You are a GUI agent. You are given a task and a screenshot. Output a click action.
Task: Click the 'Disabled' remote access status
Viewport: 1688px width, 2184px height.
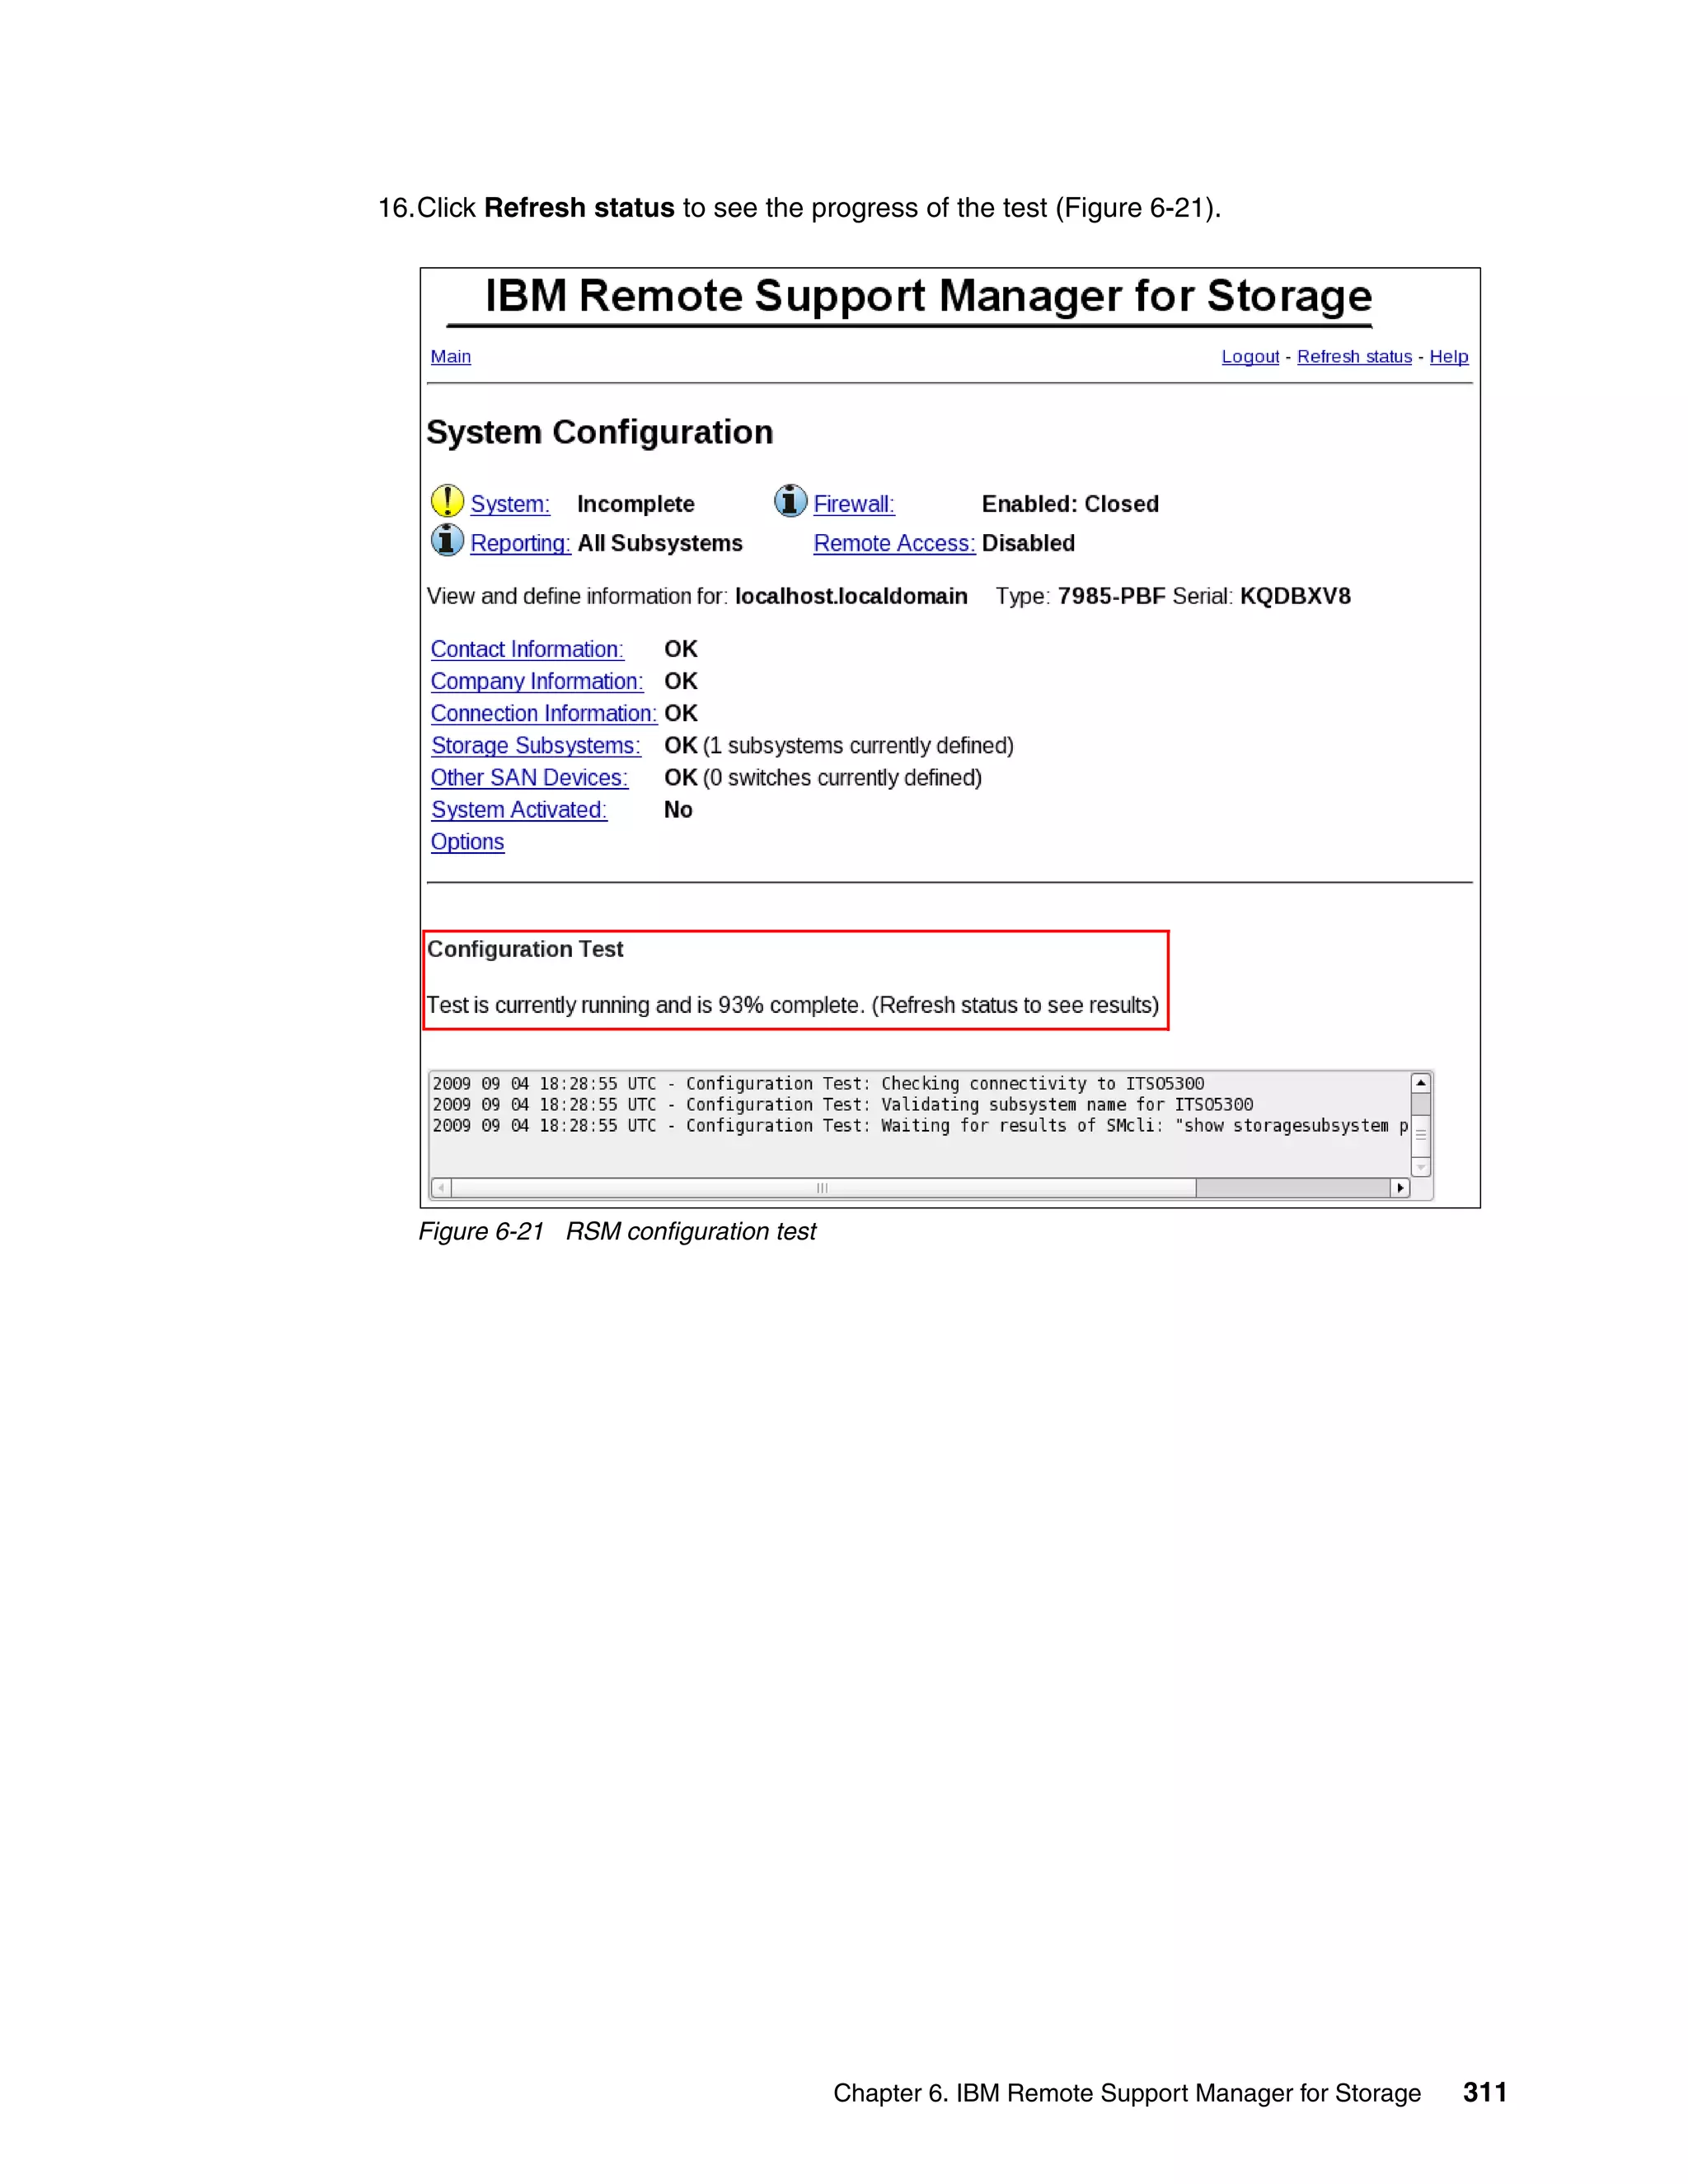point(1028,543)
